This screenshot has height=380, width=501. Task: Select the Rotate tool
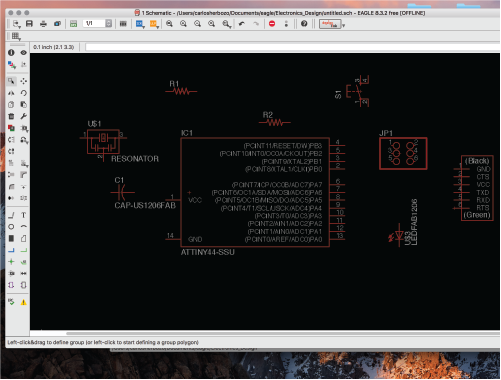23,93
